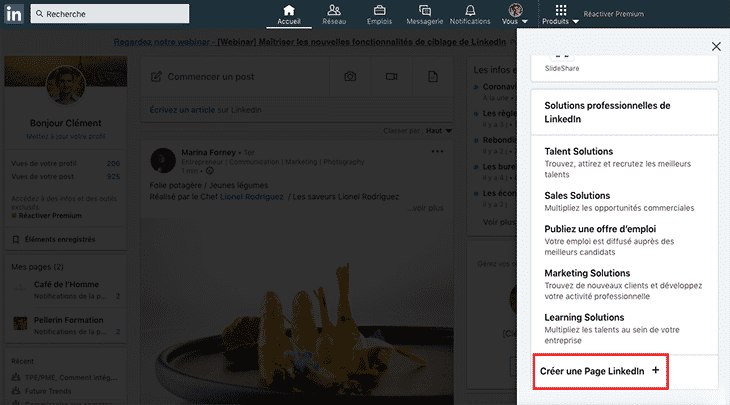730x405 pixels.
Task: Click the document upload icon
Action: click(x=433, y=76)
